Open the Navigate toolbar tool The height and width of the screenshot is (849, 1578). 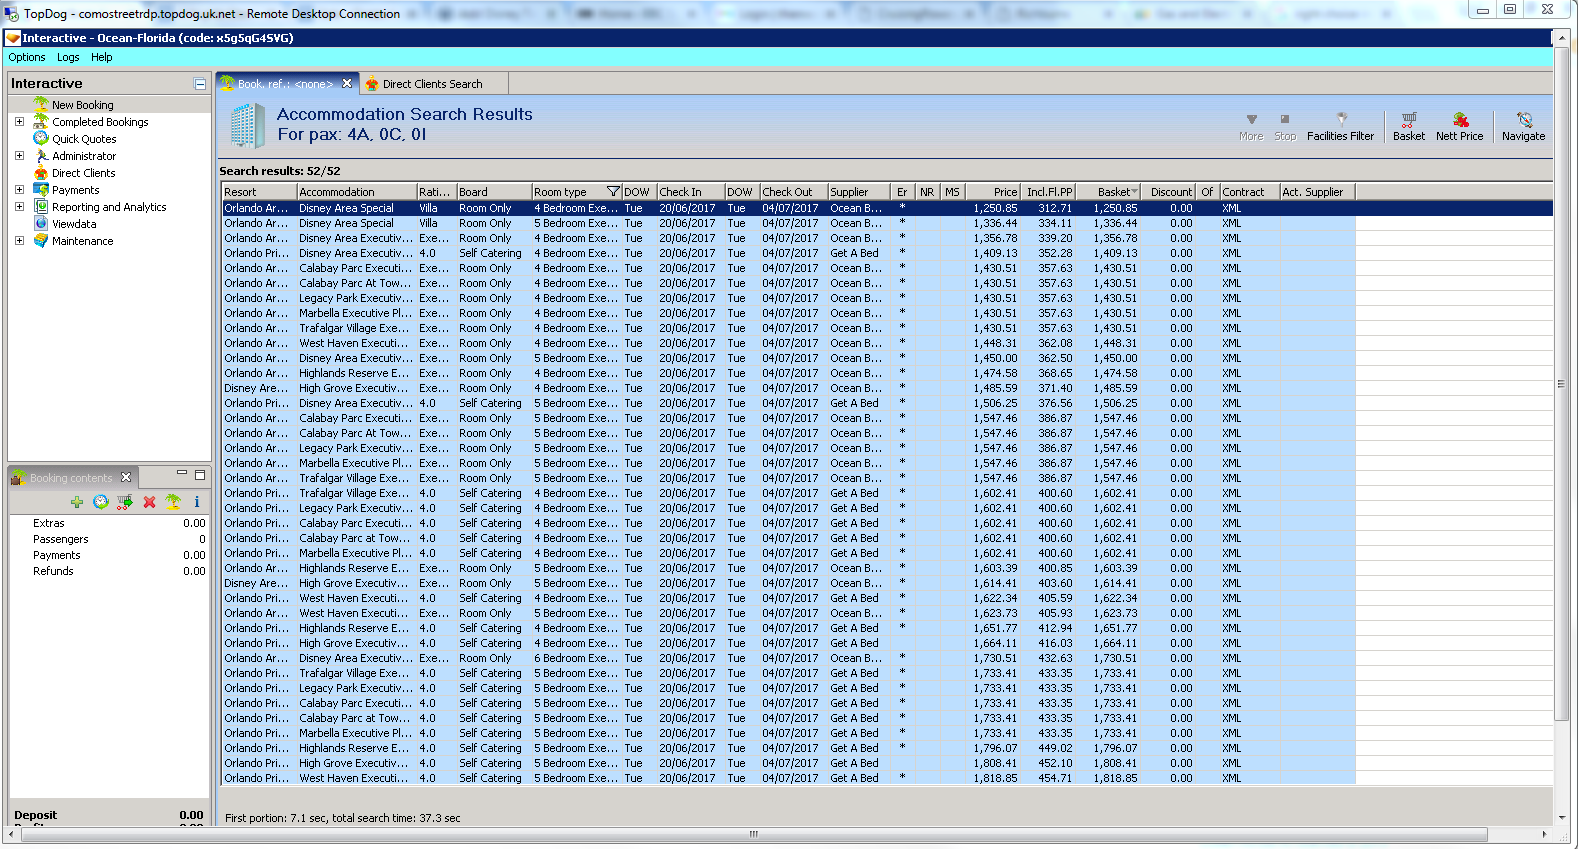tap(1523, 127)
